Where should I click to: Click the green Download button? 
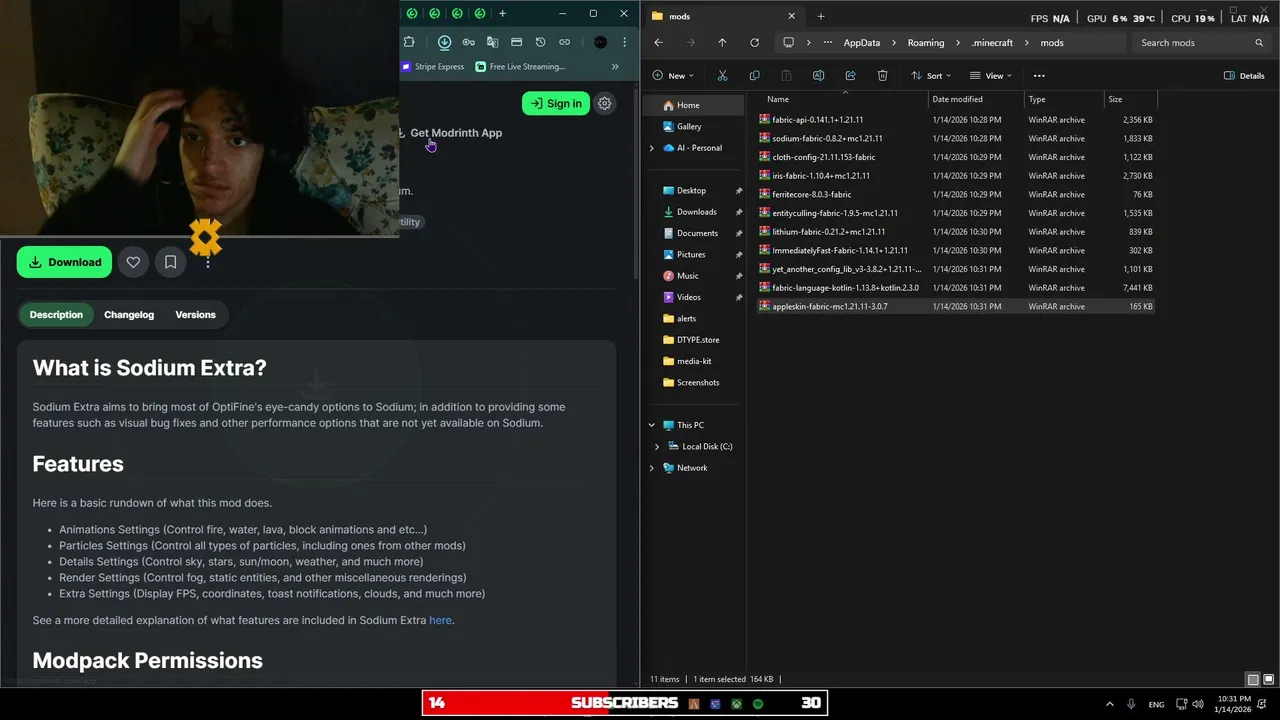click(65, 262)
